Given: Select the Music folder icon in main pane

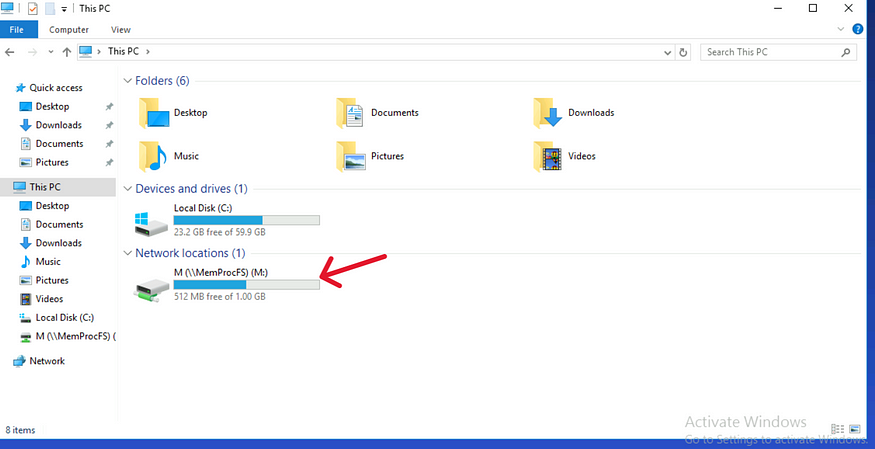Looking at the screenshot, I should (153, 156).
